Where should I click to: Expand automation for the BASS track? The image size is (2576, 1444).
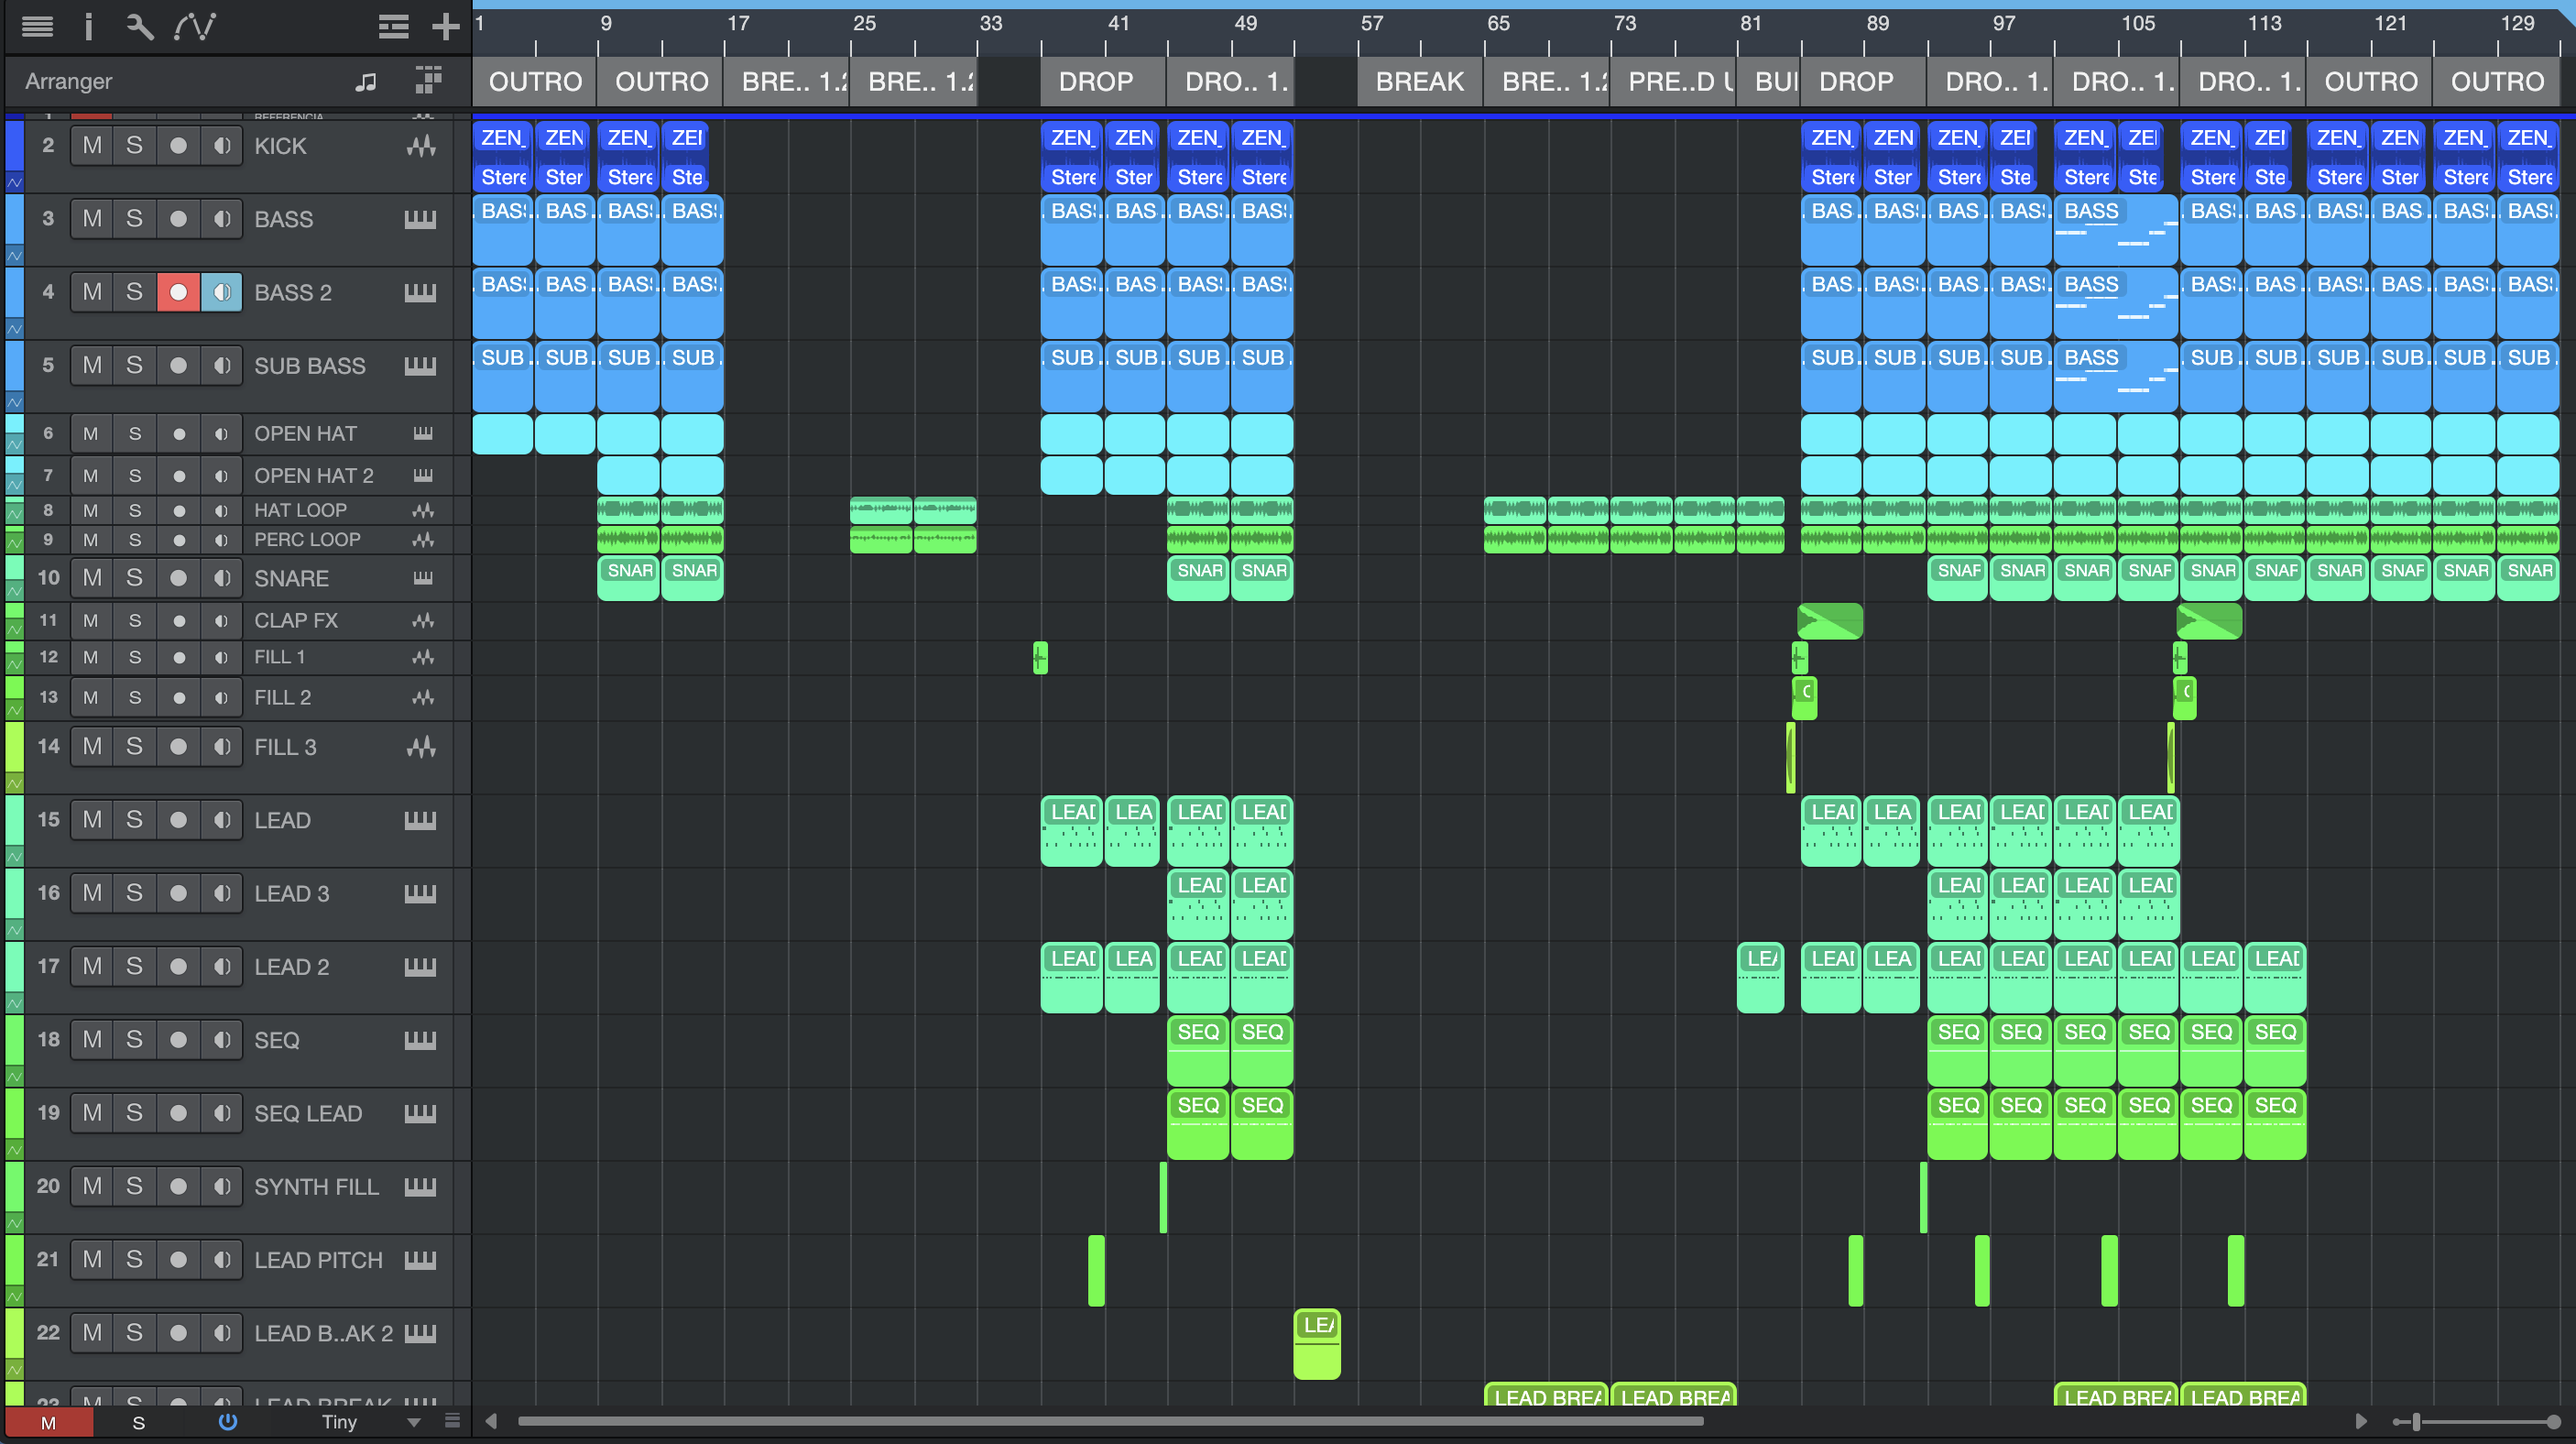coord(15,255)
